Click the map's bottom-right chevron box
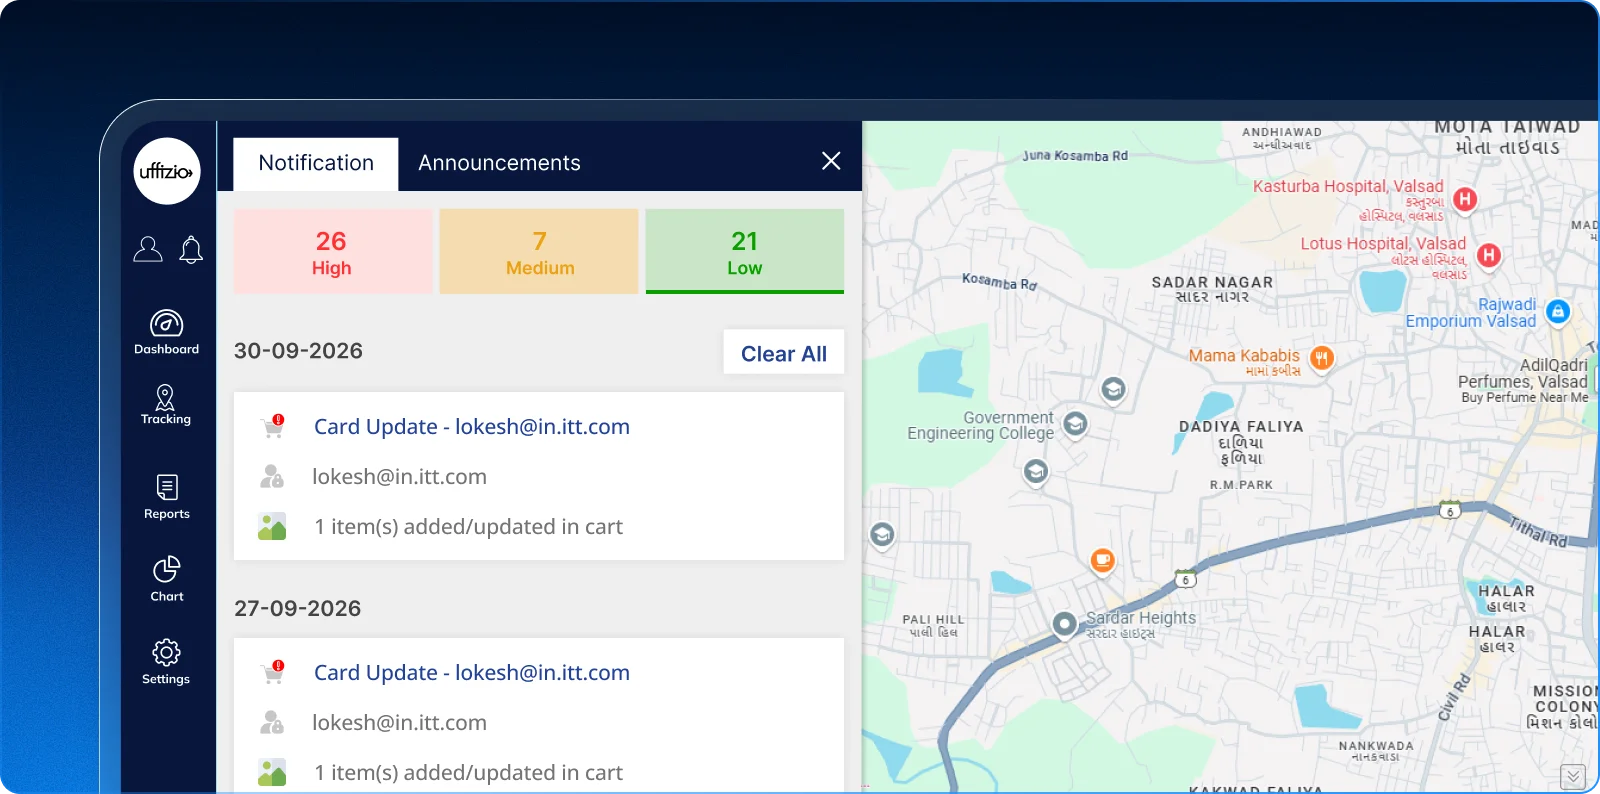Image resolution: width=1600 pixels, height=794 pixels. tap(1573, 776)
